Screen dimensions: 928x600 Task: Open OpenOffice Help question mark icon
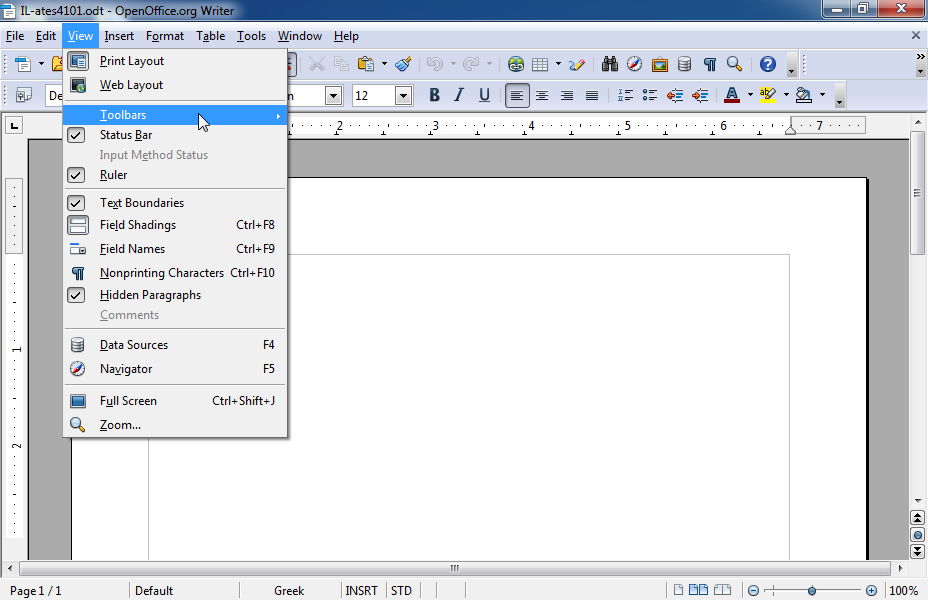pos(768,64)
